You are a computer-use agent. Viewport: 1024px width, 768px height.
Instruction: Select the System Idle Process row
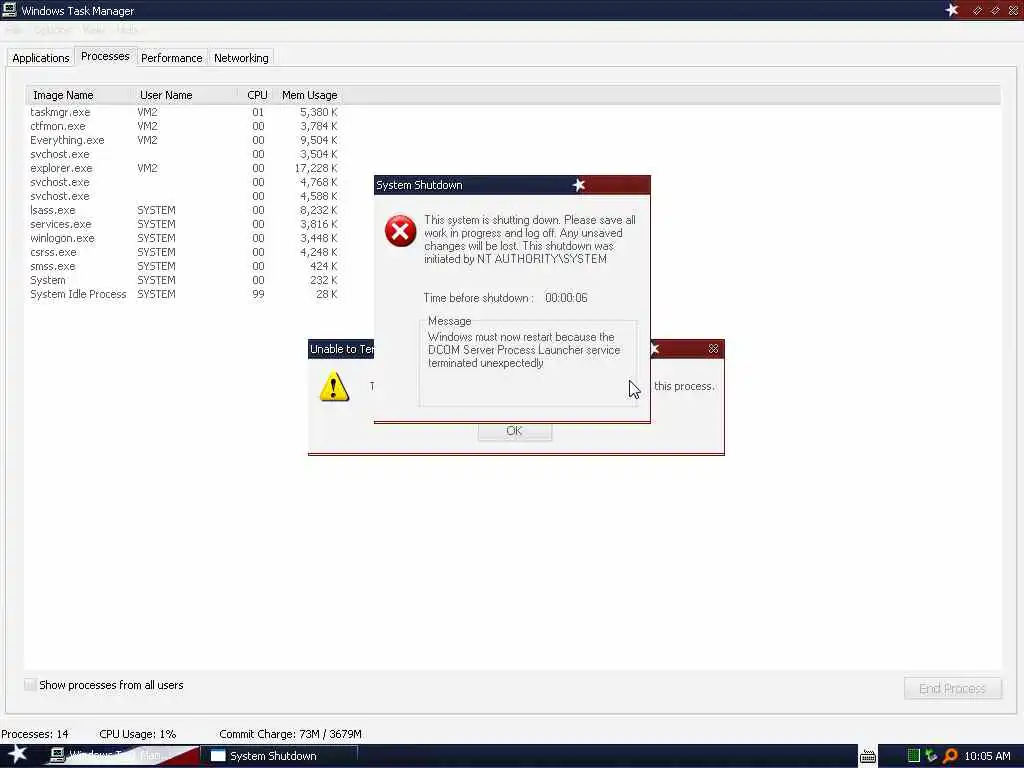tap(184, 295)
